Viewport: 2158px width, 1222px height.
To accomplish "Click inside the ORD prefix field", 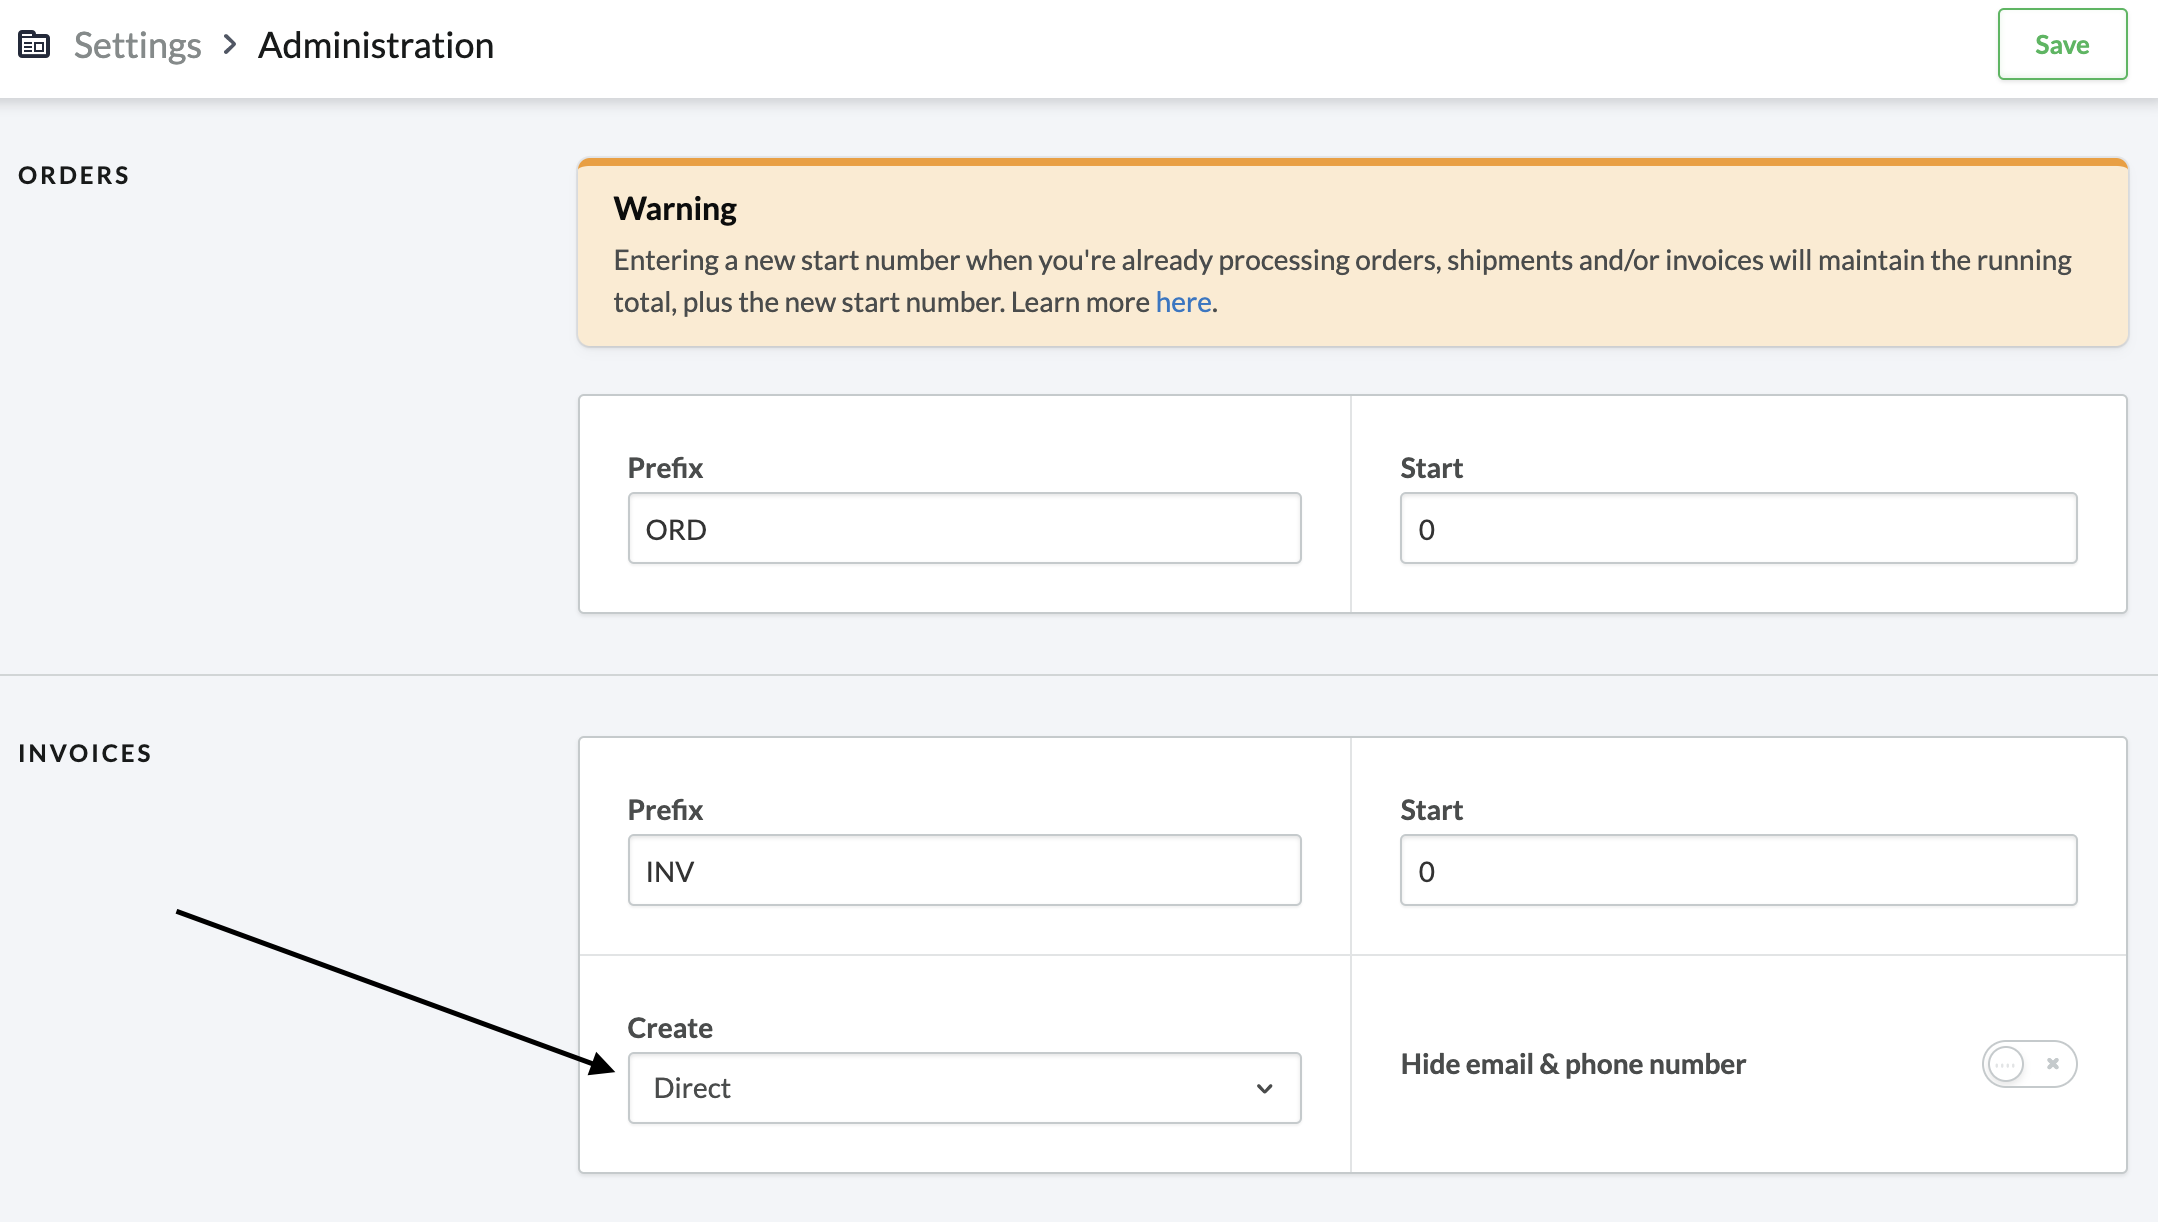I will (963, 528).
